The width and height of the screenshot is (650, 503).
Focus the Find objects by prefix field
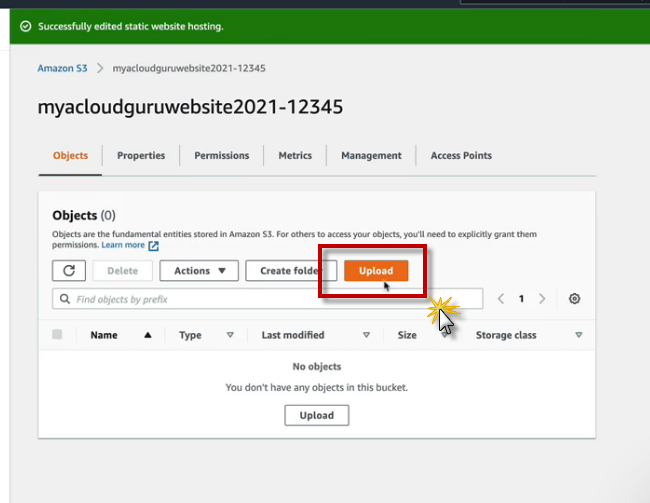pyautogui.click(x=267, y=299)
